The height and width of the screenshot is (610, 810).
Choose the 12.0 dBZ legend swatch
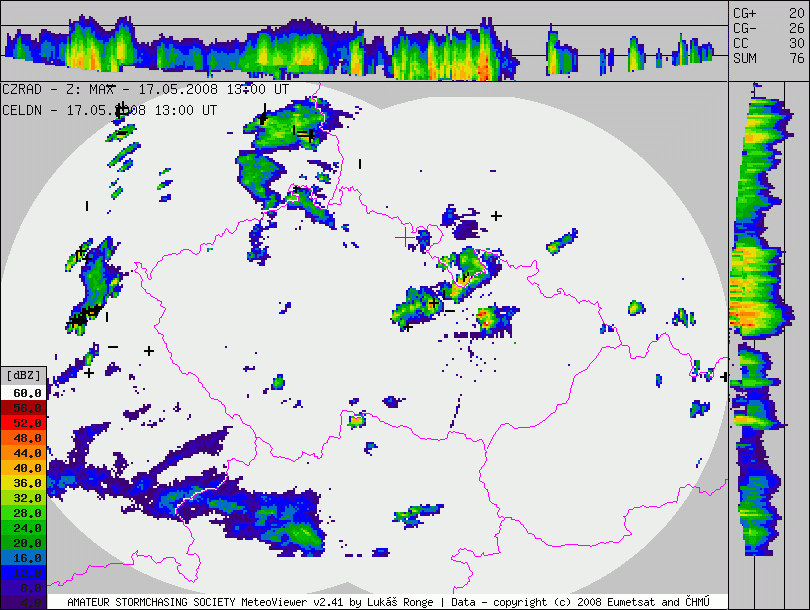point(24,573)
